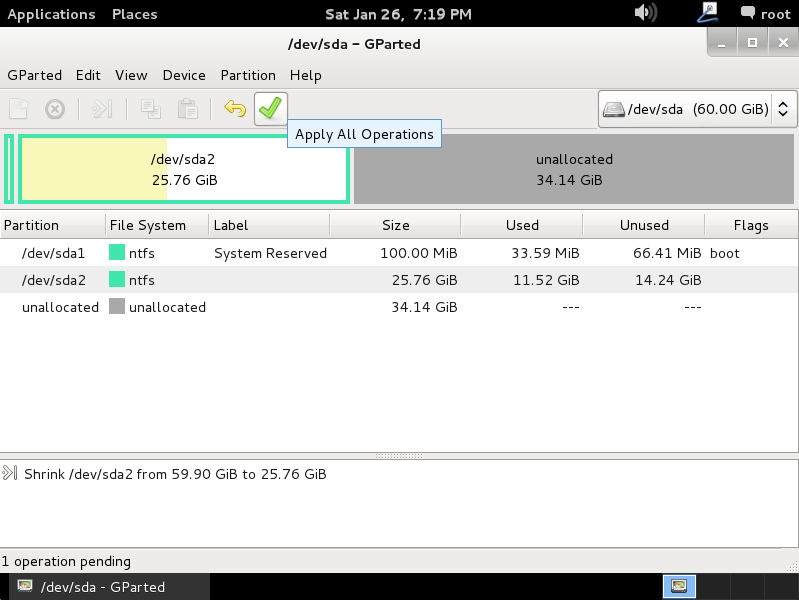The width and height of the screenshot is (799, 600).
Task: Click the Paste partition toolbar icon
Action: pos(187,109)
